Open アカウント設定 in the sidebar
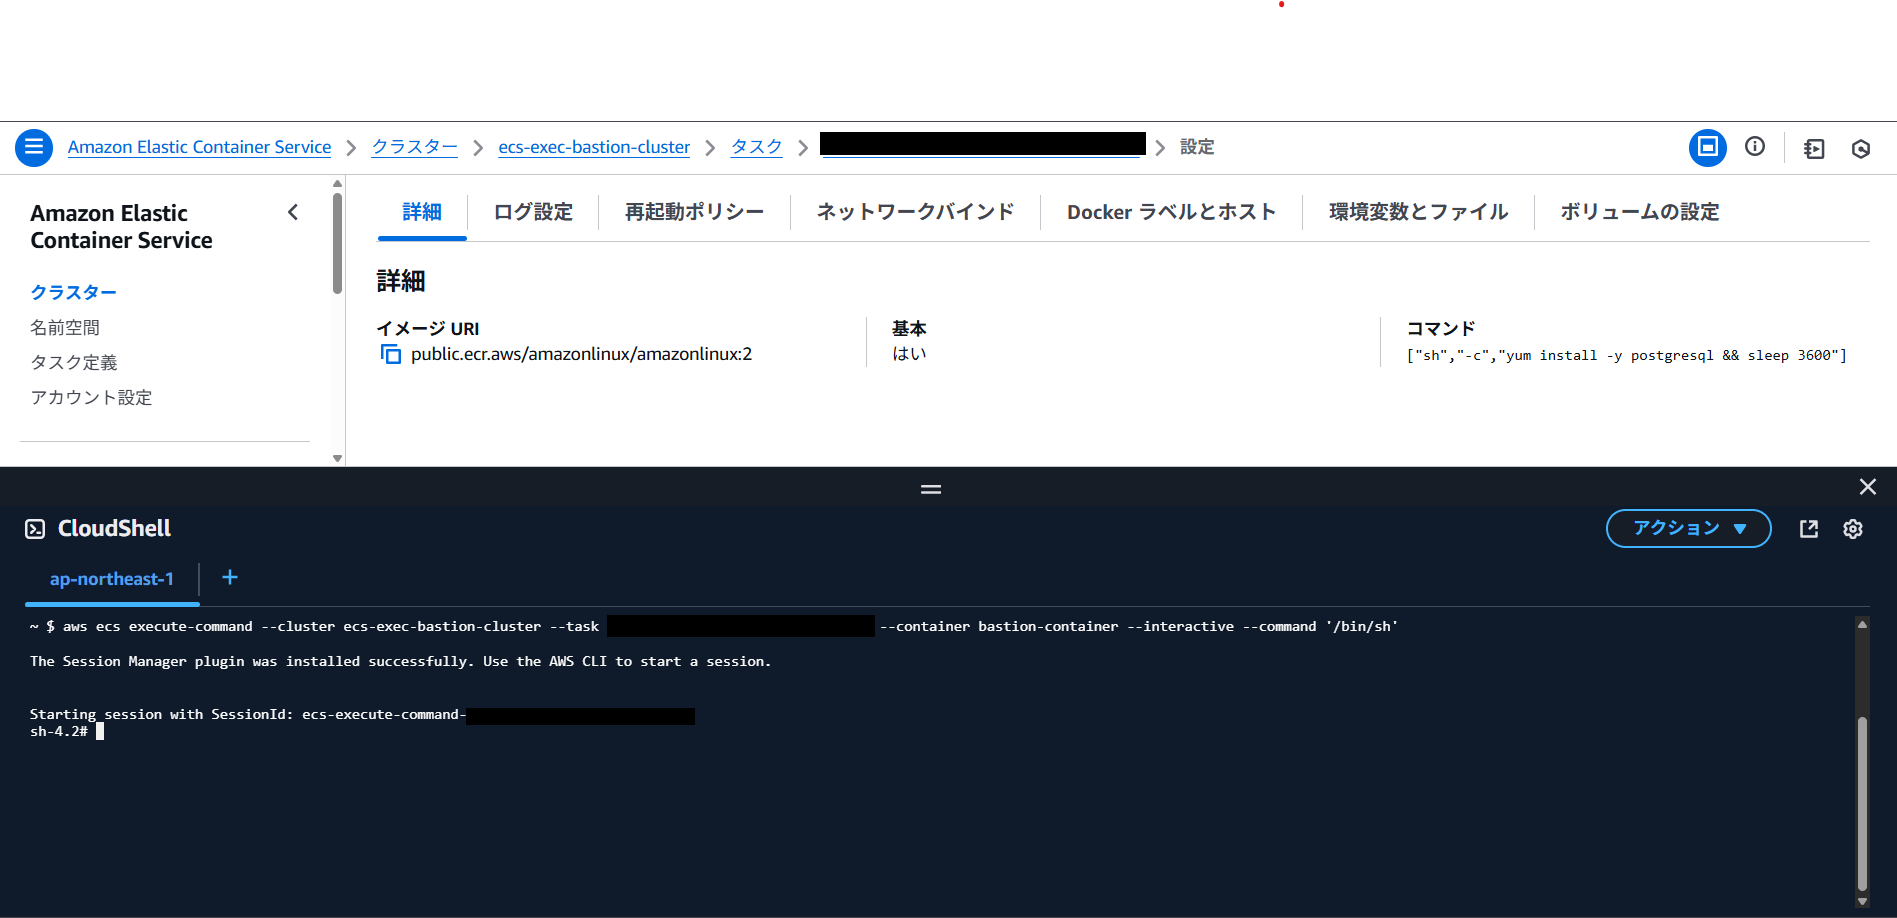Image resolution: width=1897 pixels, height=918 pixels. 91,397
